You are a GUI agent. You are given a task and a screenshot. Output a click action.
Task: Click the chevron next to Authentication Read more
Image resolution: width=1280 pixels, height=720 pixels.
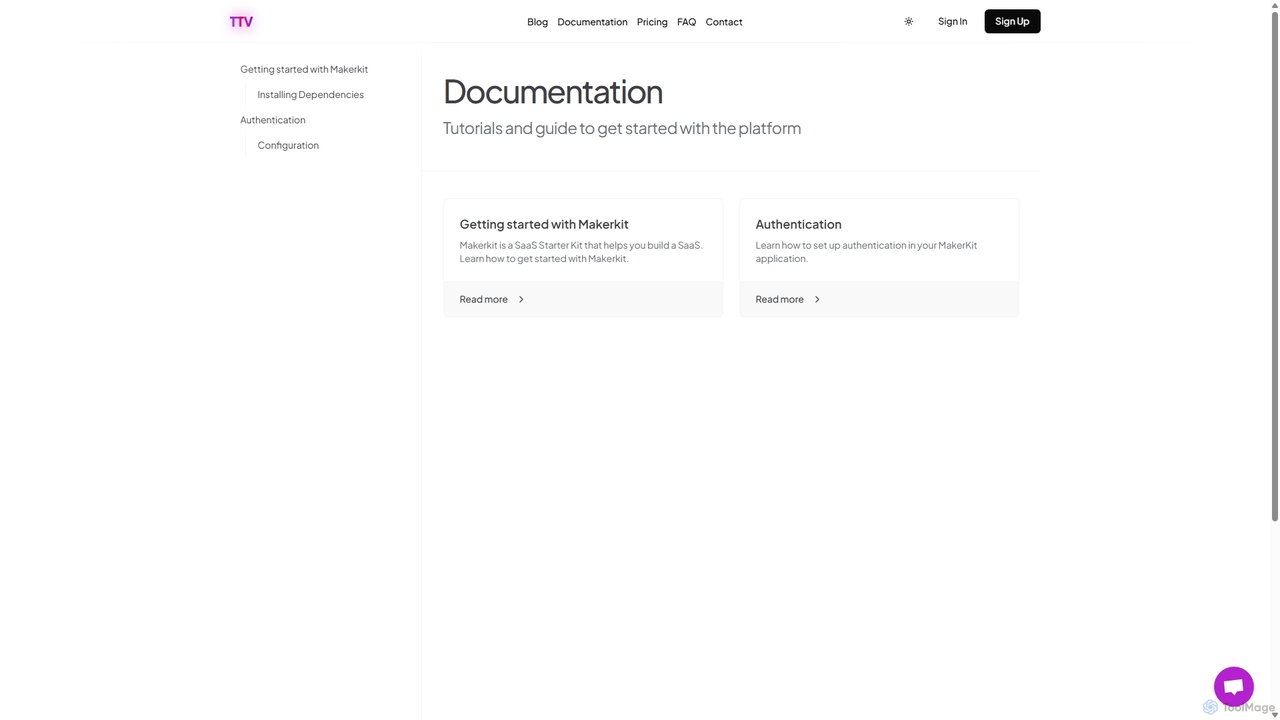(x=817, y=299)
